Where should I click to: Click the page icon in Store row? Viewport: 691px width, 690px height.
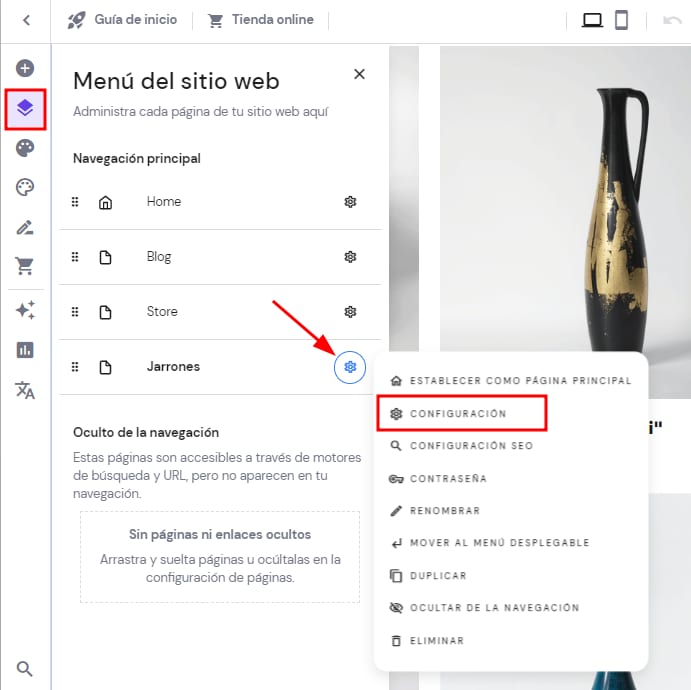[x=105, y=312]
